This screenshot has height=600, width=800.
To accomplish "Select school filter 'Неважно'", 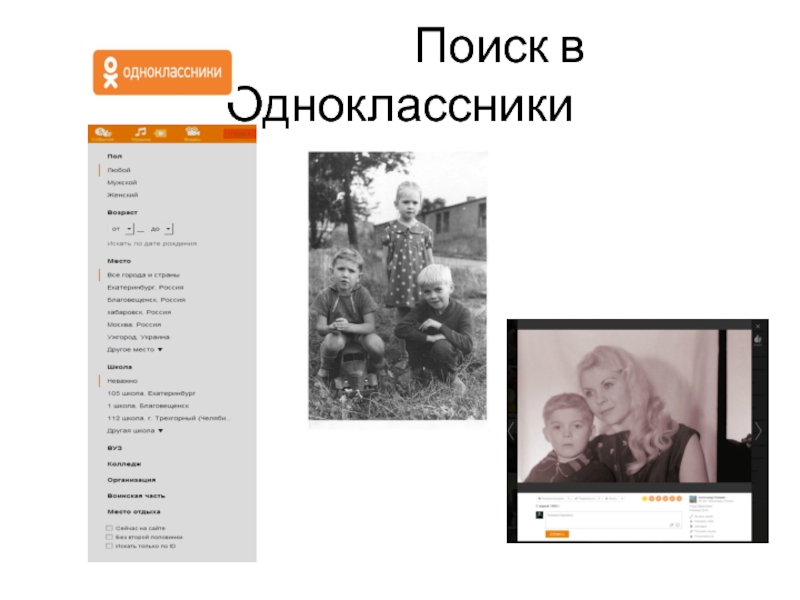I will pyautogui.click(x=122, y=381).
